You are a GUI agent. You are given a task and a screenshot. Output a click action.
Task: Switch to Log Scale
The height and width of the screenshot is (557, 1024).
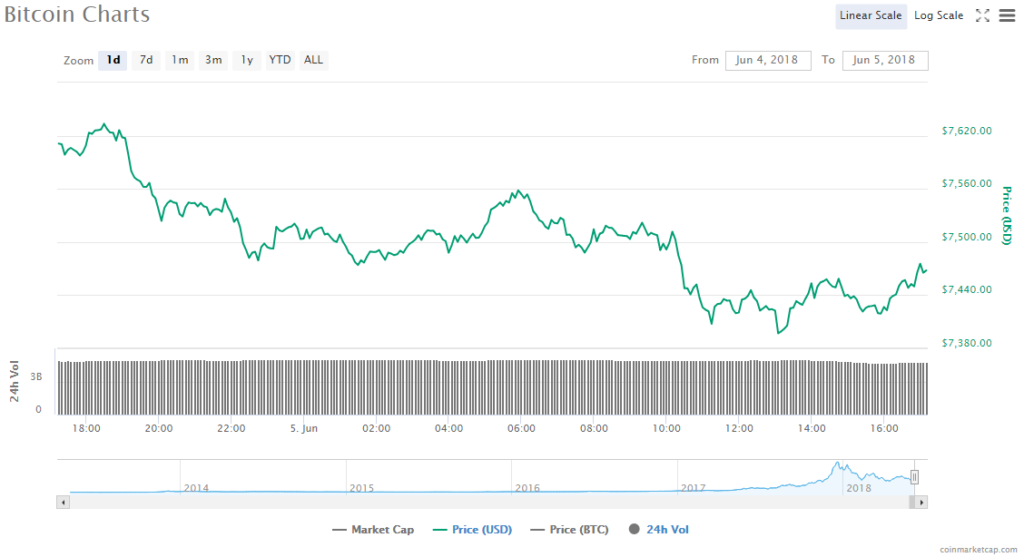pyautogui.click(x=938, y=15)
